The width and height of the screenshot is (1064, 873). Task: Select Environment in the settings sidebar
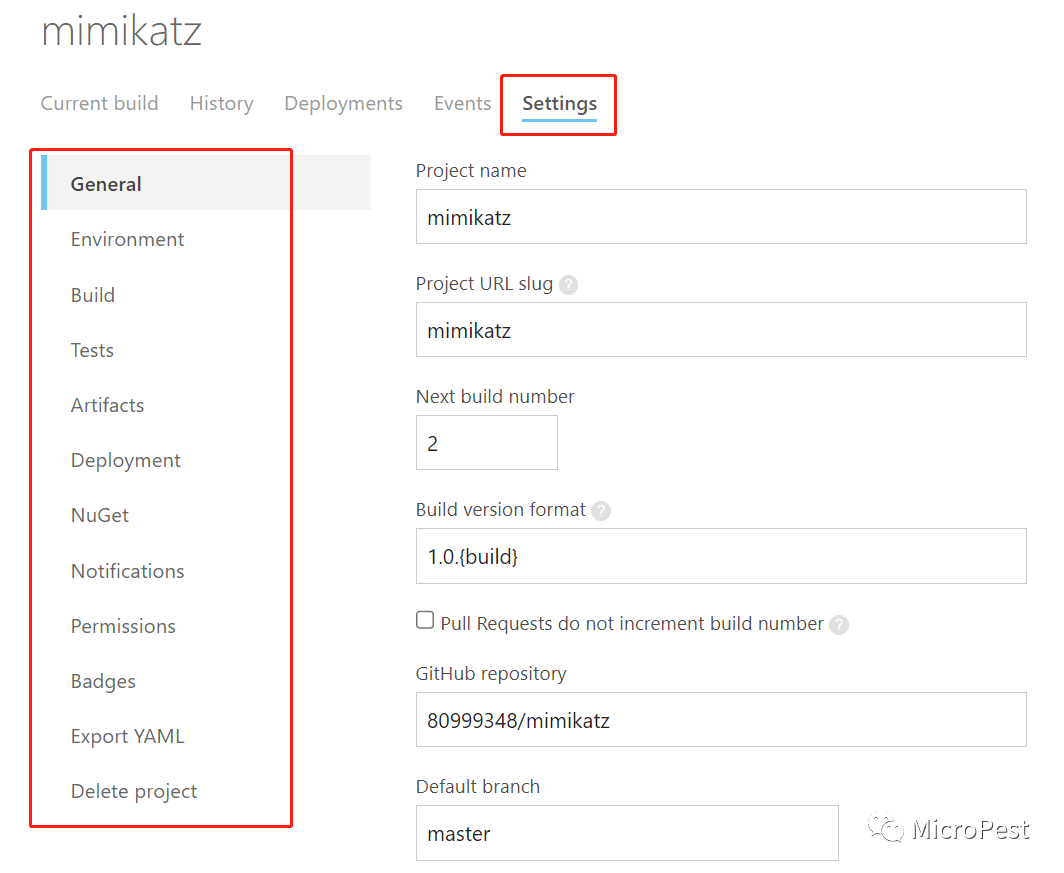pos(127,240)
